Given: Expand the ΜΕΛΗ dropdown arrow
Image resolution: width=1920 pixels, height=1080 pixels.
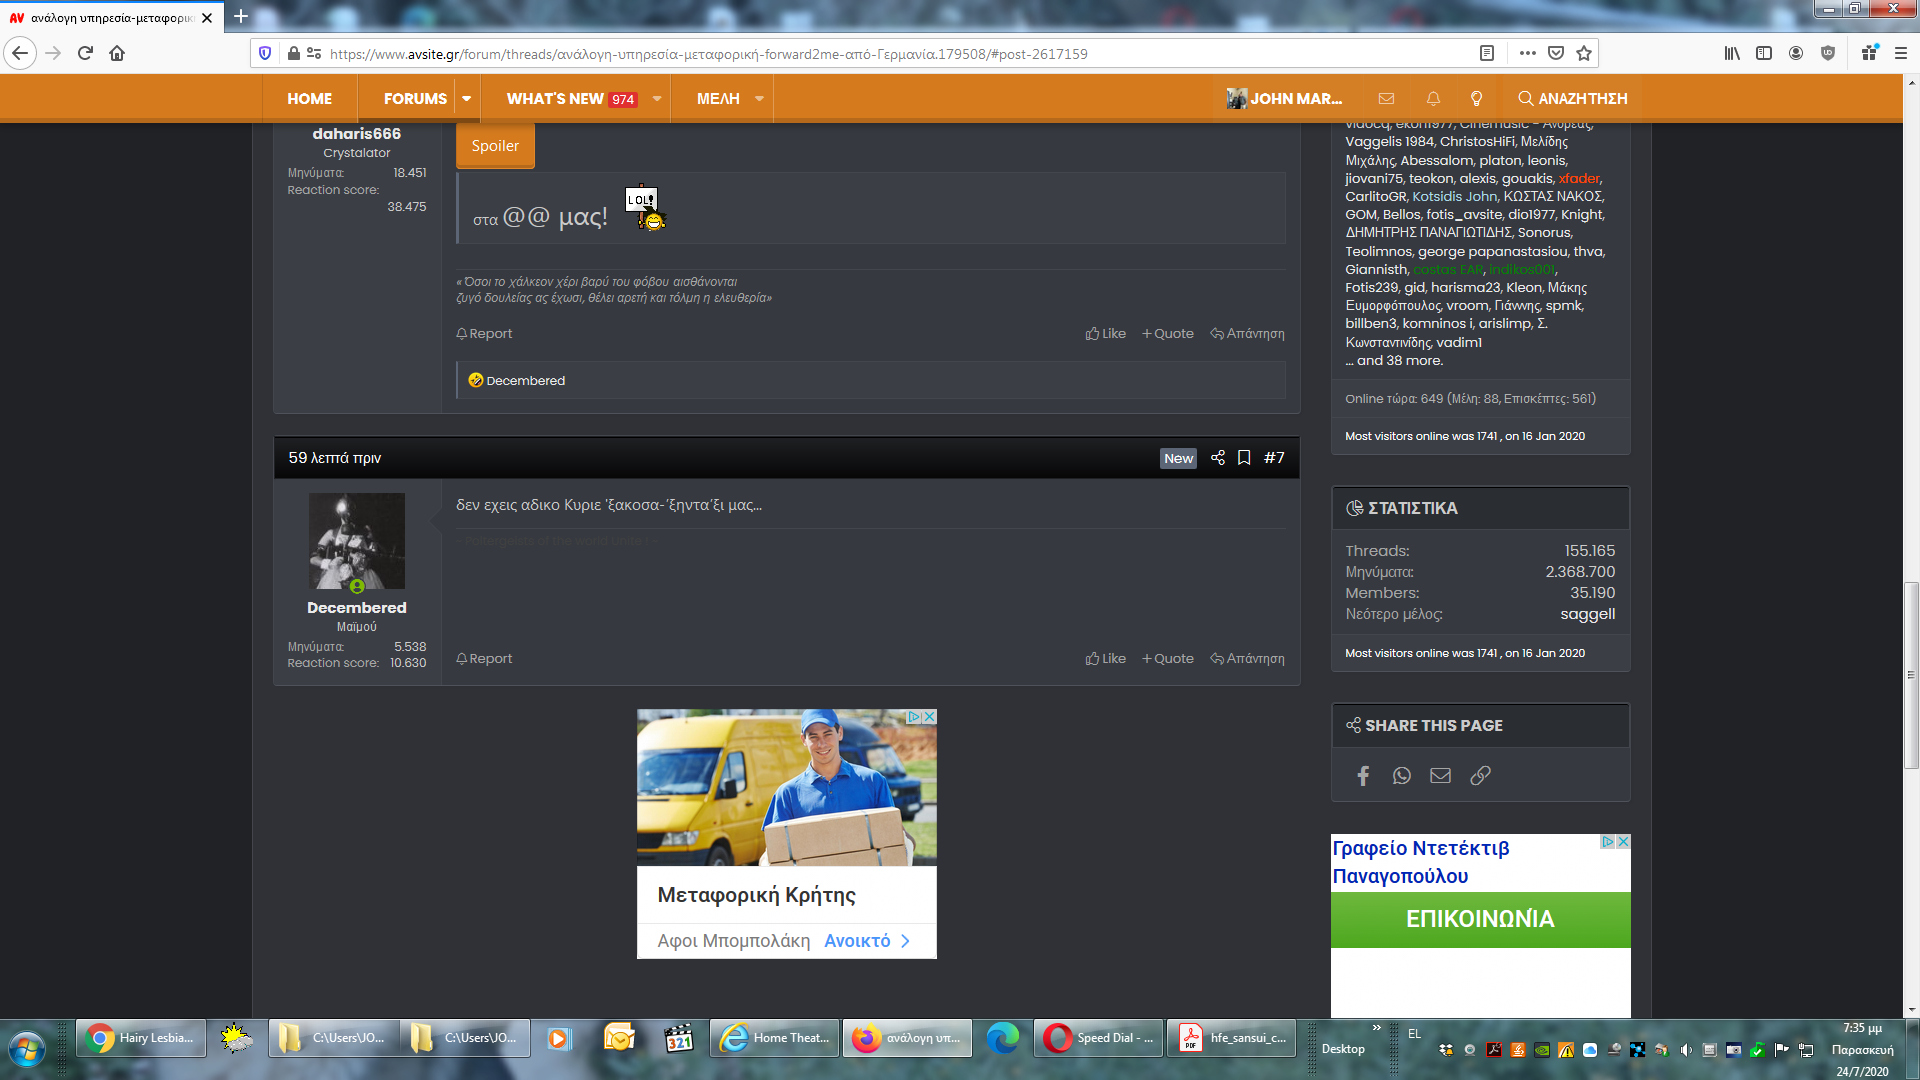Looking at the screenshot, I should [759, 99].
